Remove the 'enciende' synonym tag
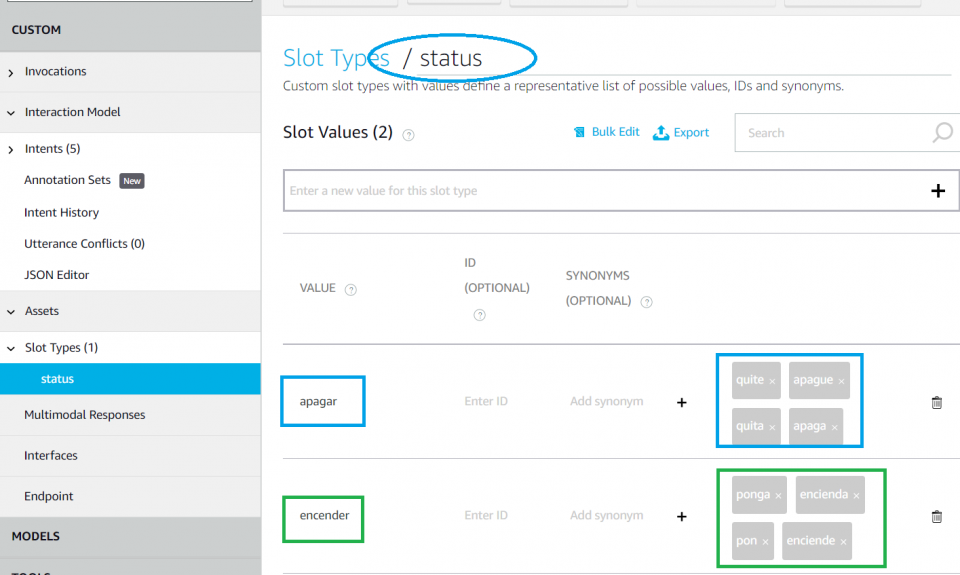Image resolution: width=960 pixels, height=575 pixels. 843,542
